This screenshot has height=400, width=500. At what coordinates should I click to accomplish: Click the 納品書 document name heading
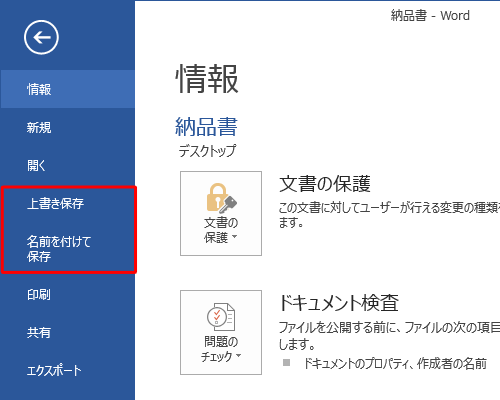click(206, 127)
